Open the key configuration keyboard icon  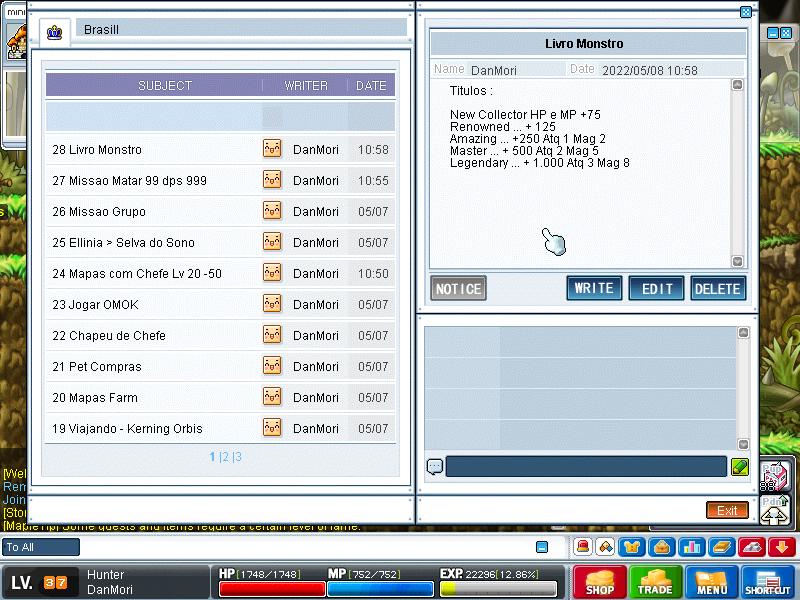point(752,547)
